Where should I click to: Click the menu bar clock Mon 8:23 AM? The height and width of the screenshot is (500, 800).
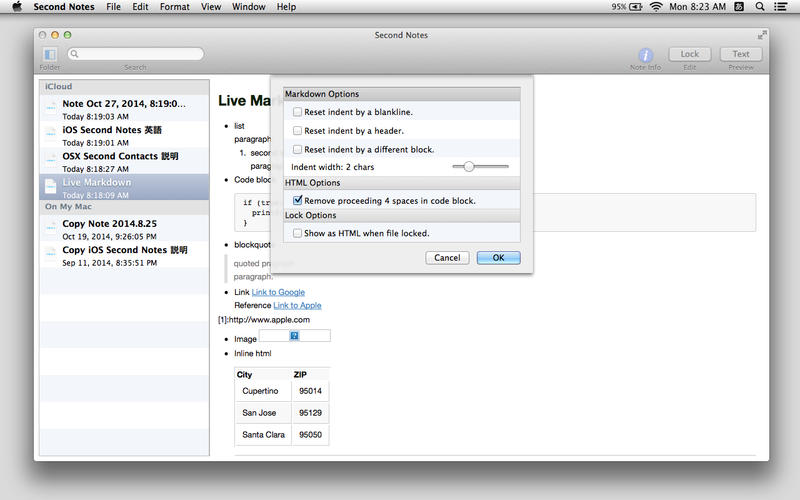pos(697,7)
